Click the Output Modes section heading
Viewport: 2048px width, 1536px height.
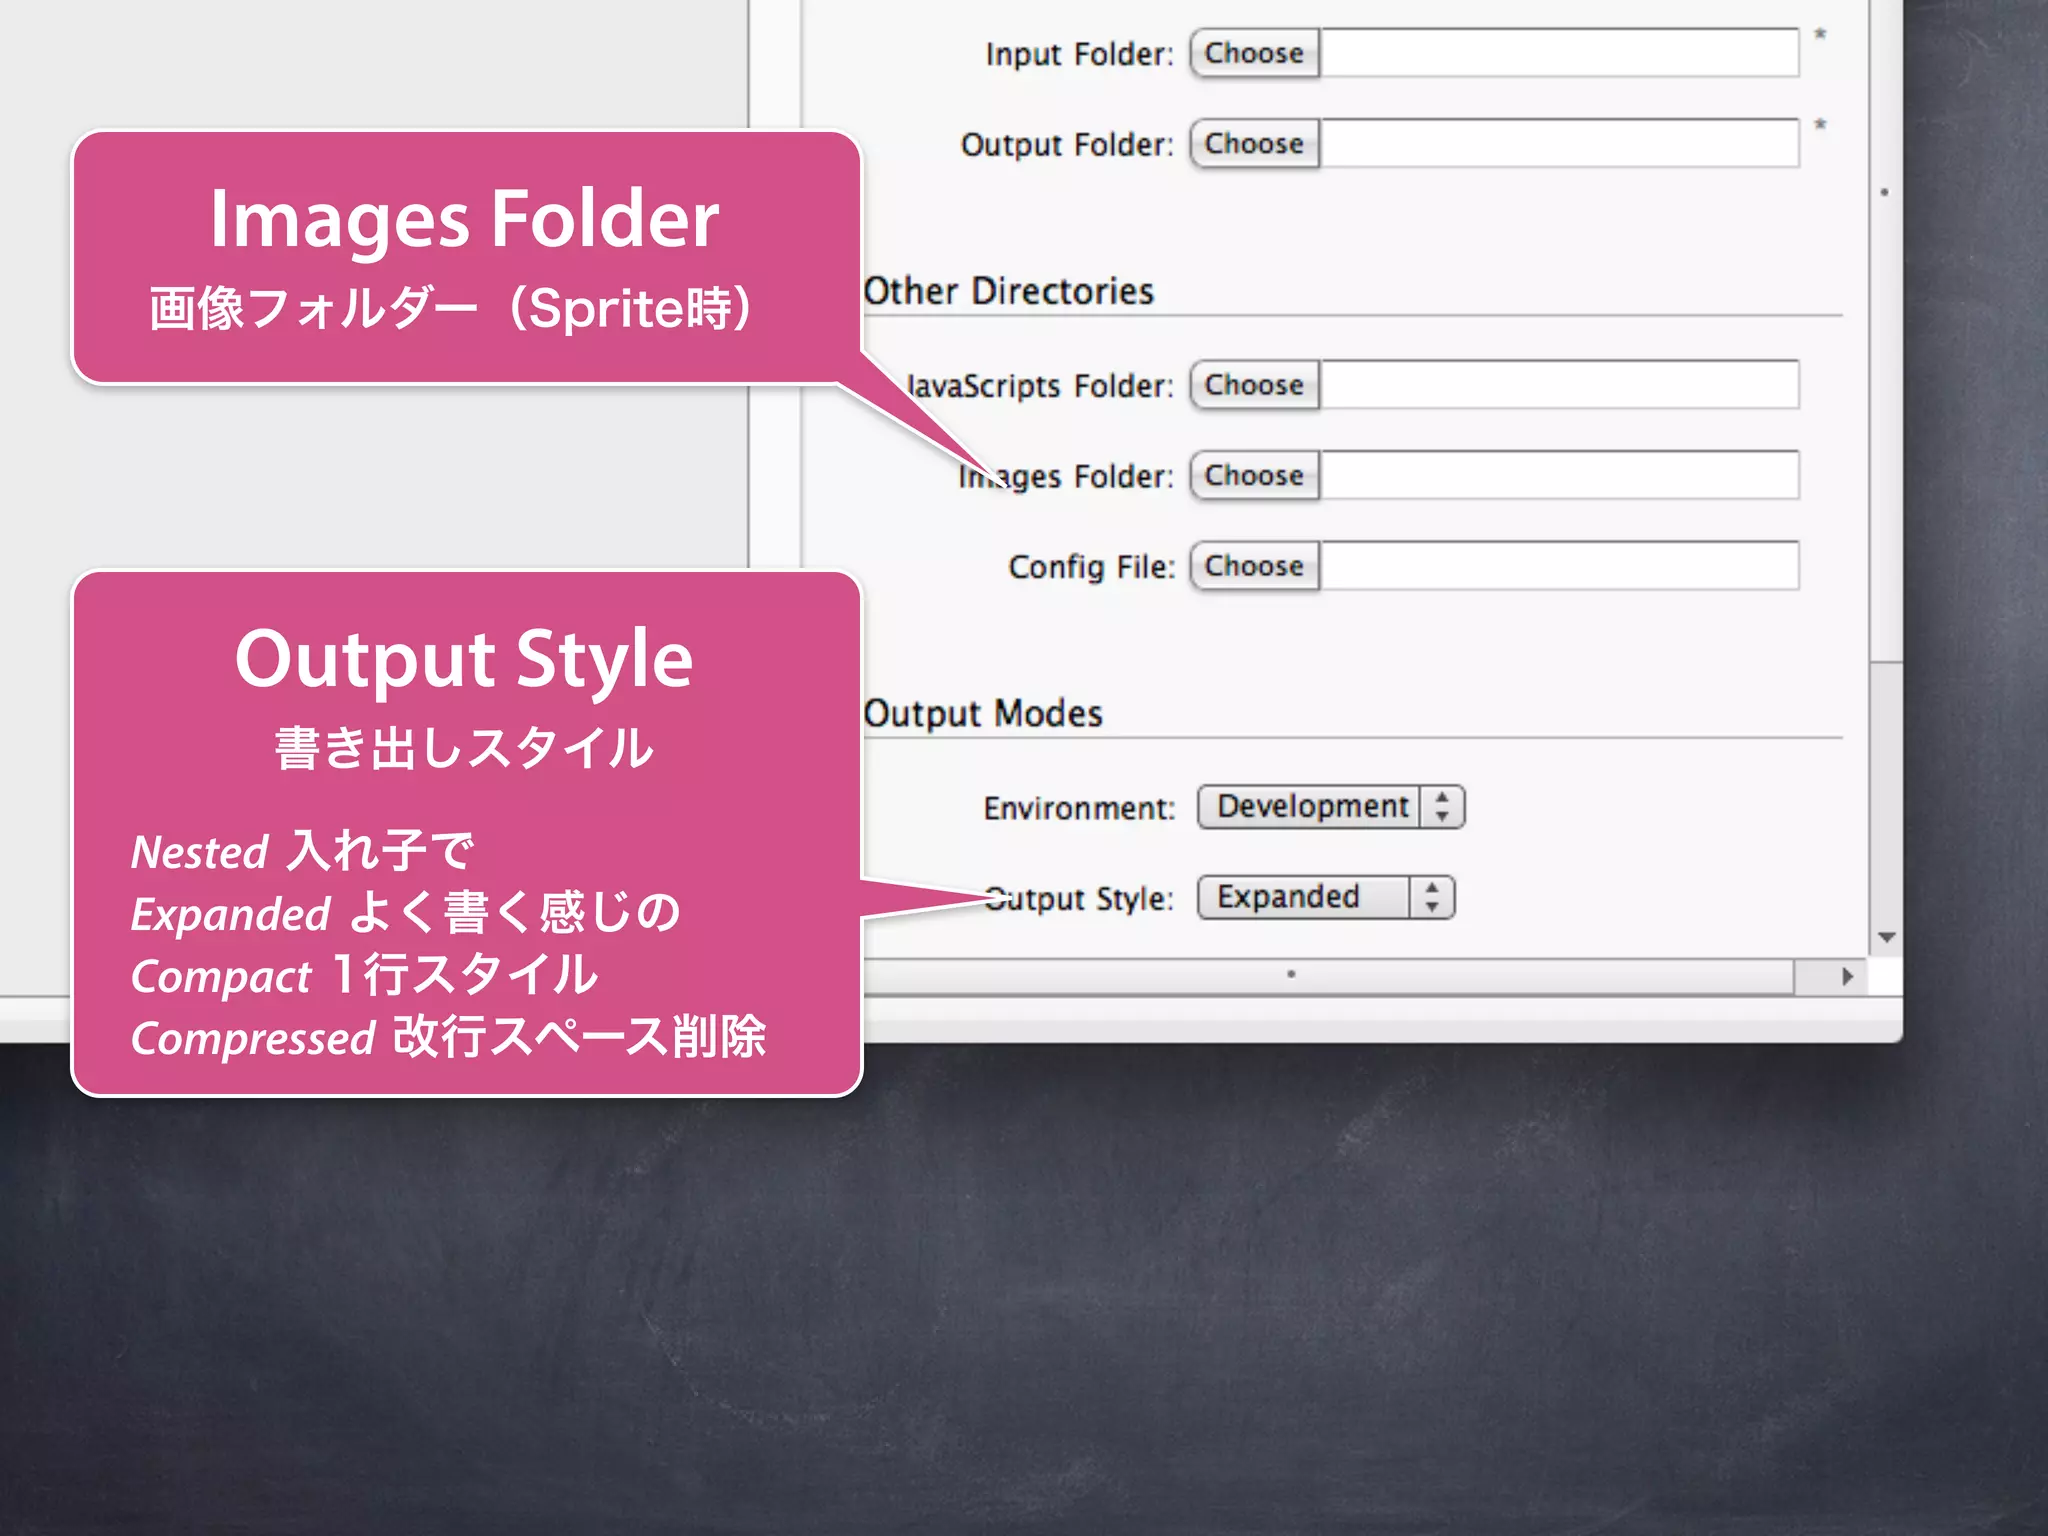pyautogui.click(x=984, y=714)
